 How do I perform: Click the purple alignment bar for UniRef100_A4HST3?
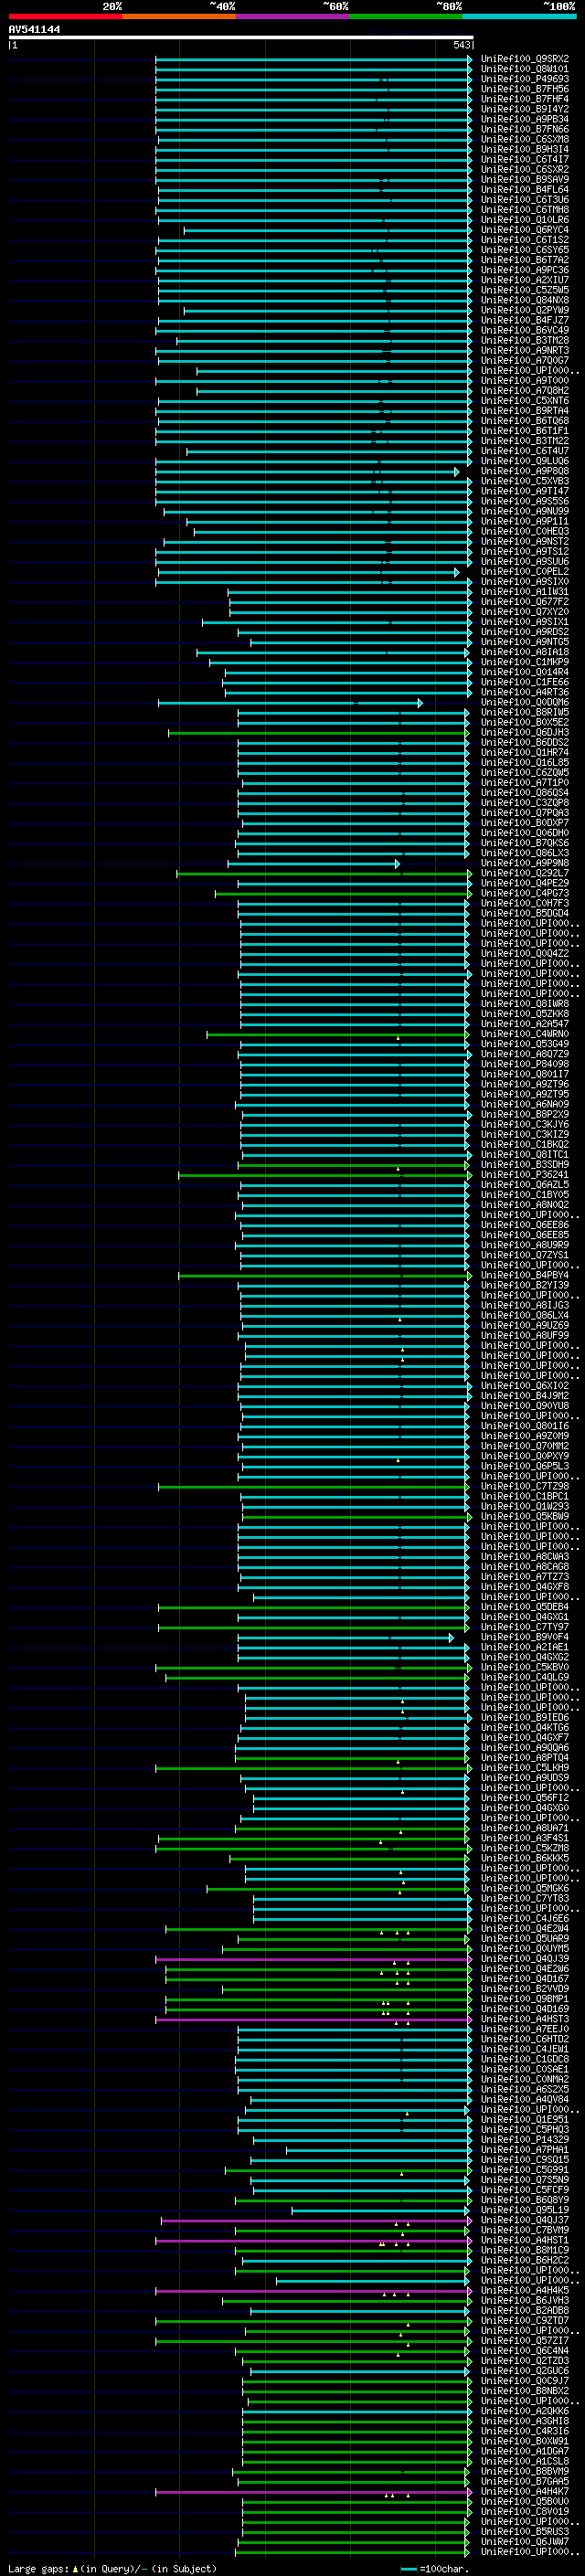tap(313, 2020)
